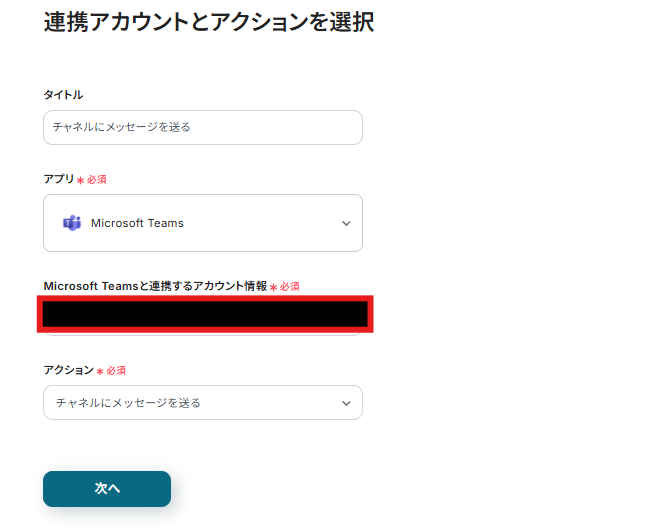The image size is (655, 532).
Task: Open the アプリ combo box
Action: (x=202, y=223)
